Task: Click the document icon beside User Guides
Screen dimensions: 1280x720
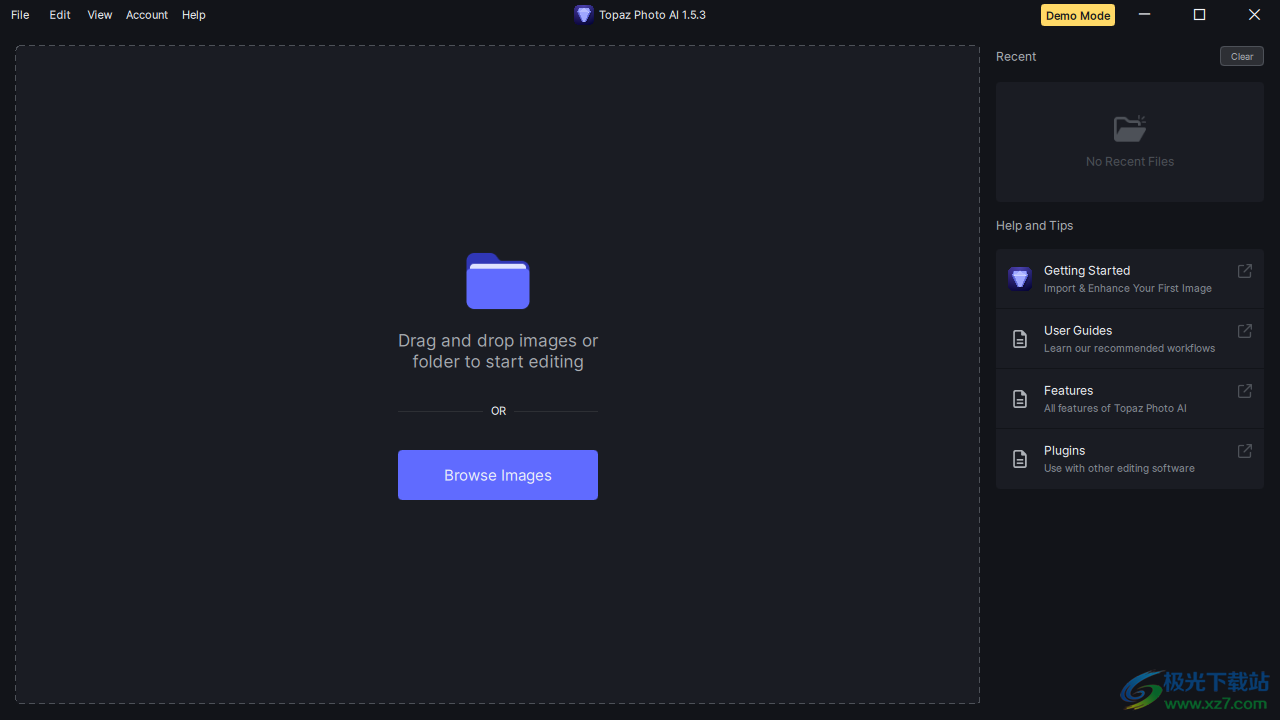Action: [1020, 339]
